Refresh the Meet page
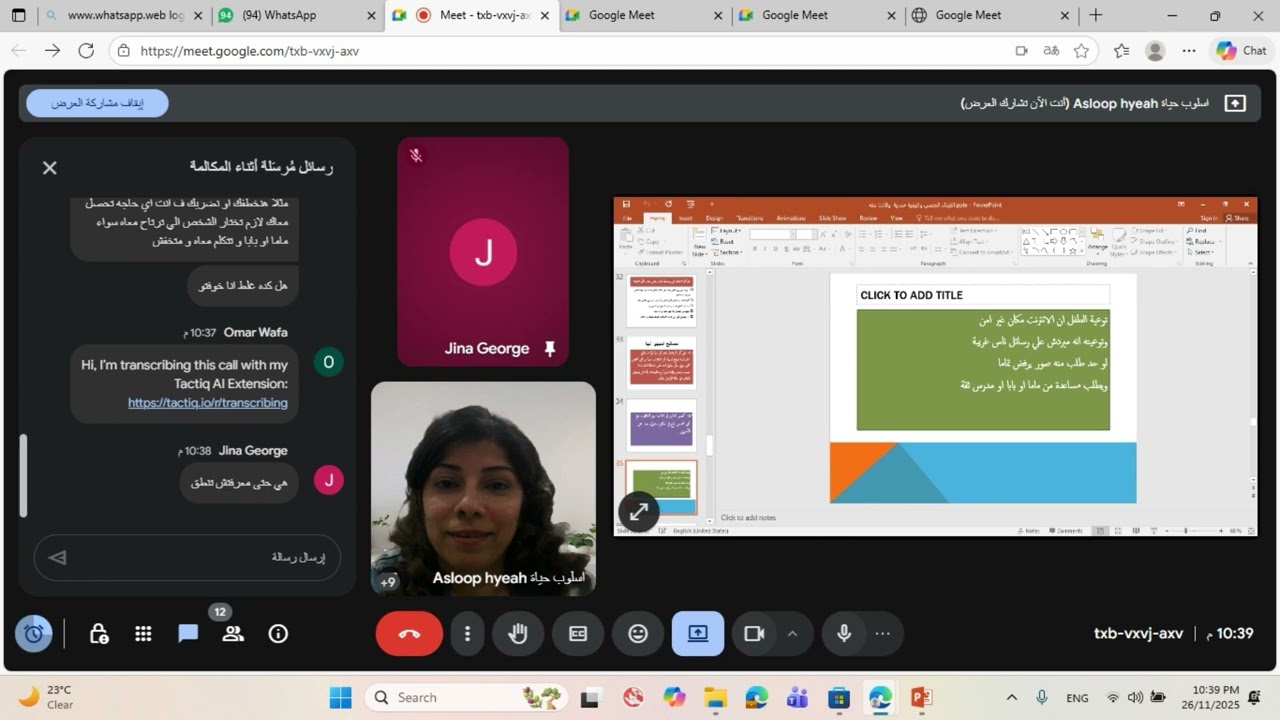Screen dimensions: 1280x720 pos(86,51)
